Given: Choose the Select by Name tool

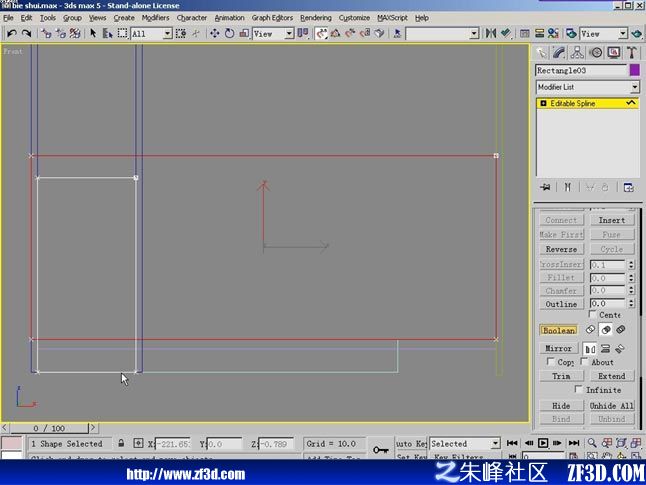Looking at the screenshot, I should click(108, 33).
